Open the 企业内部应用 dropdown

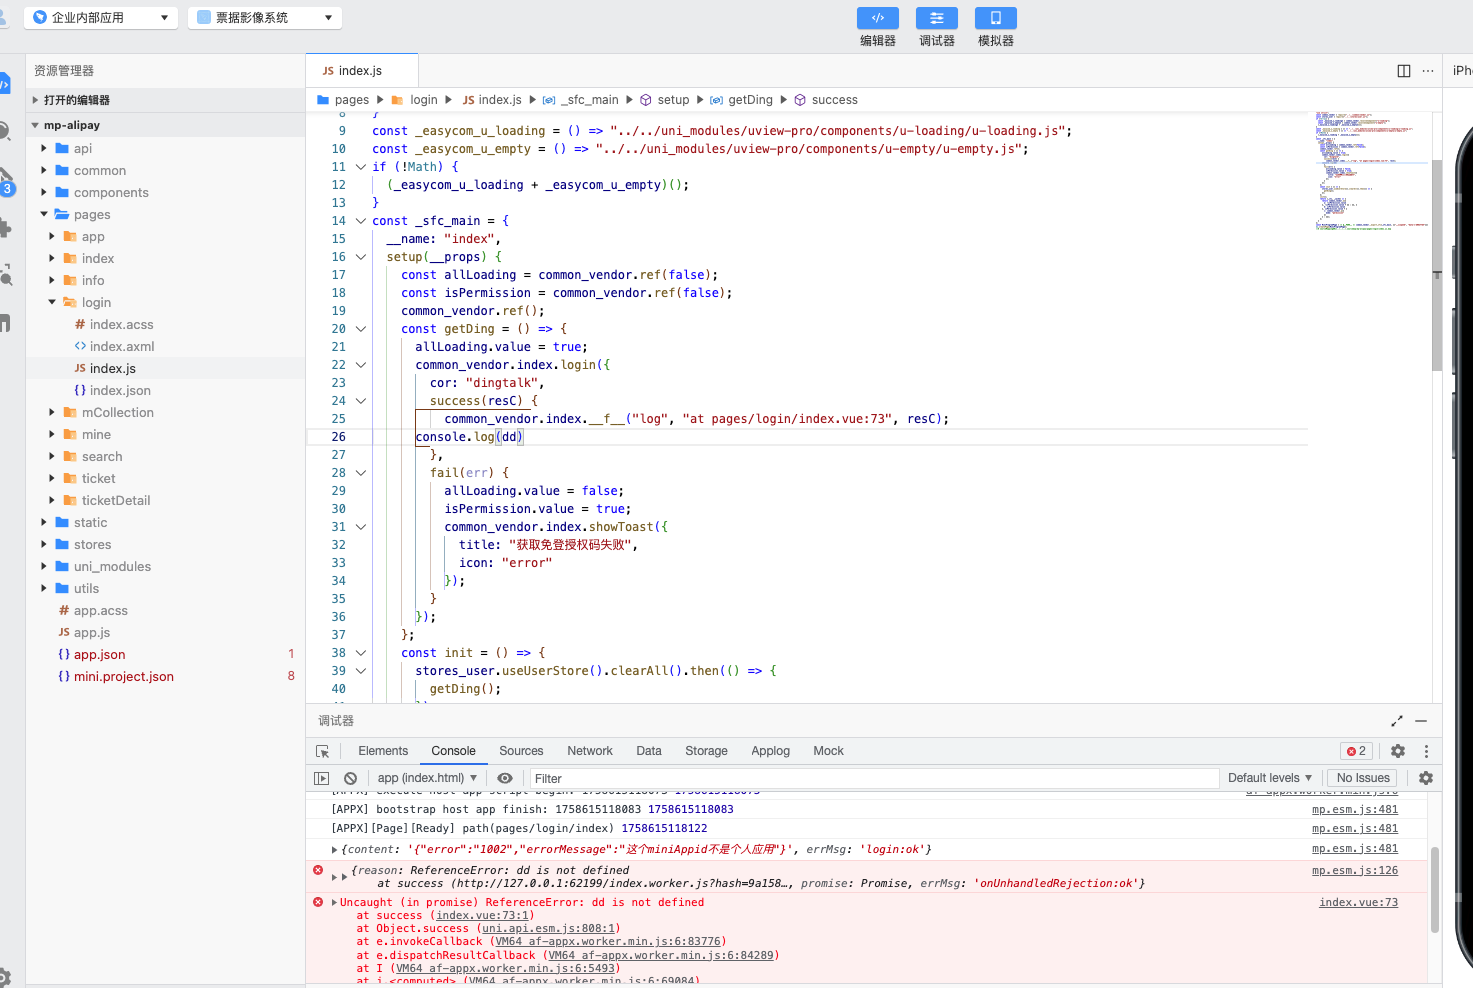[x=100, y=18]
